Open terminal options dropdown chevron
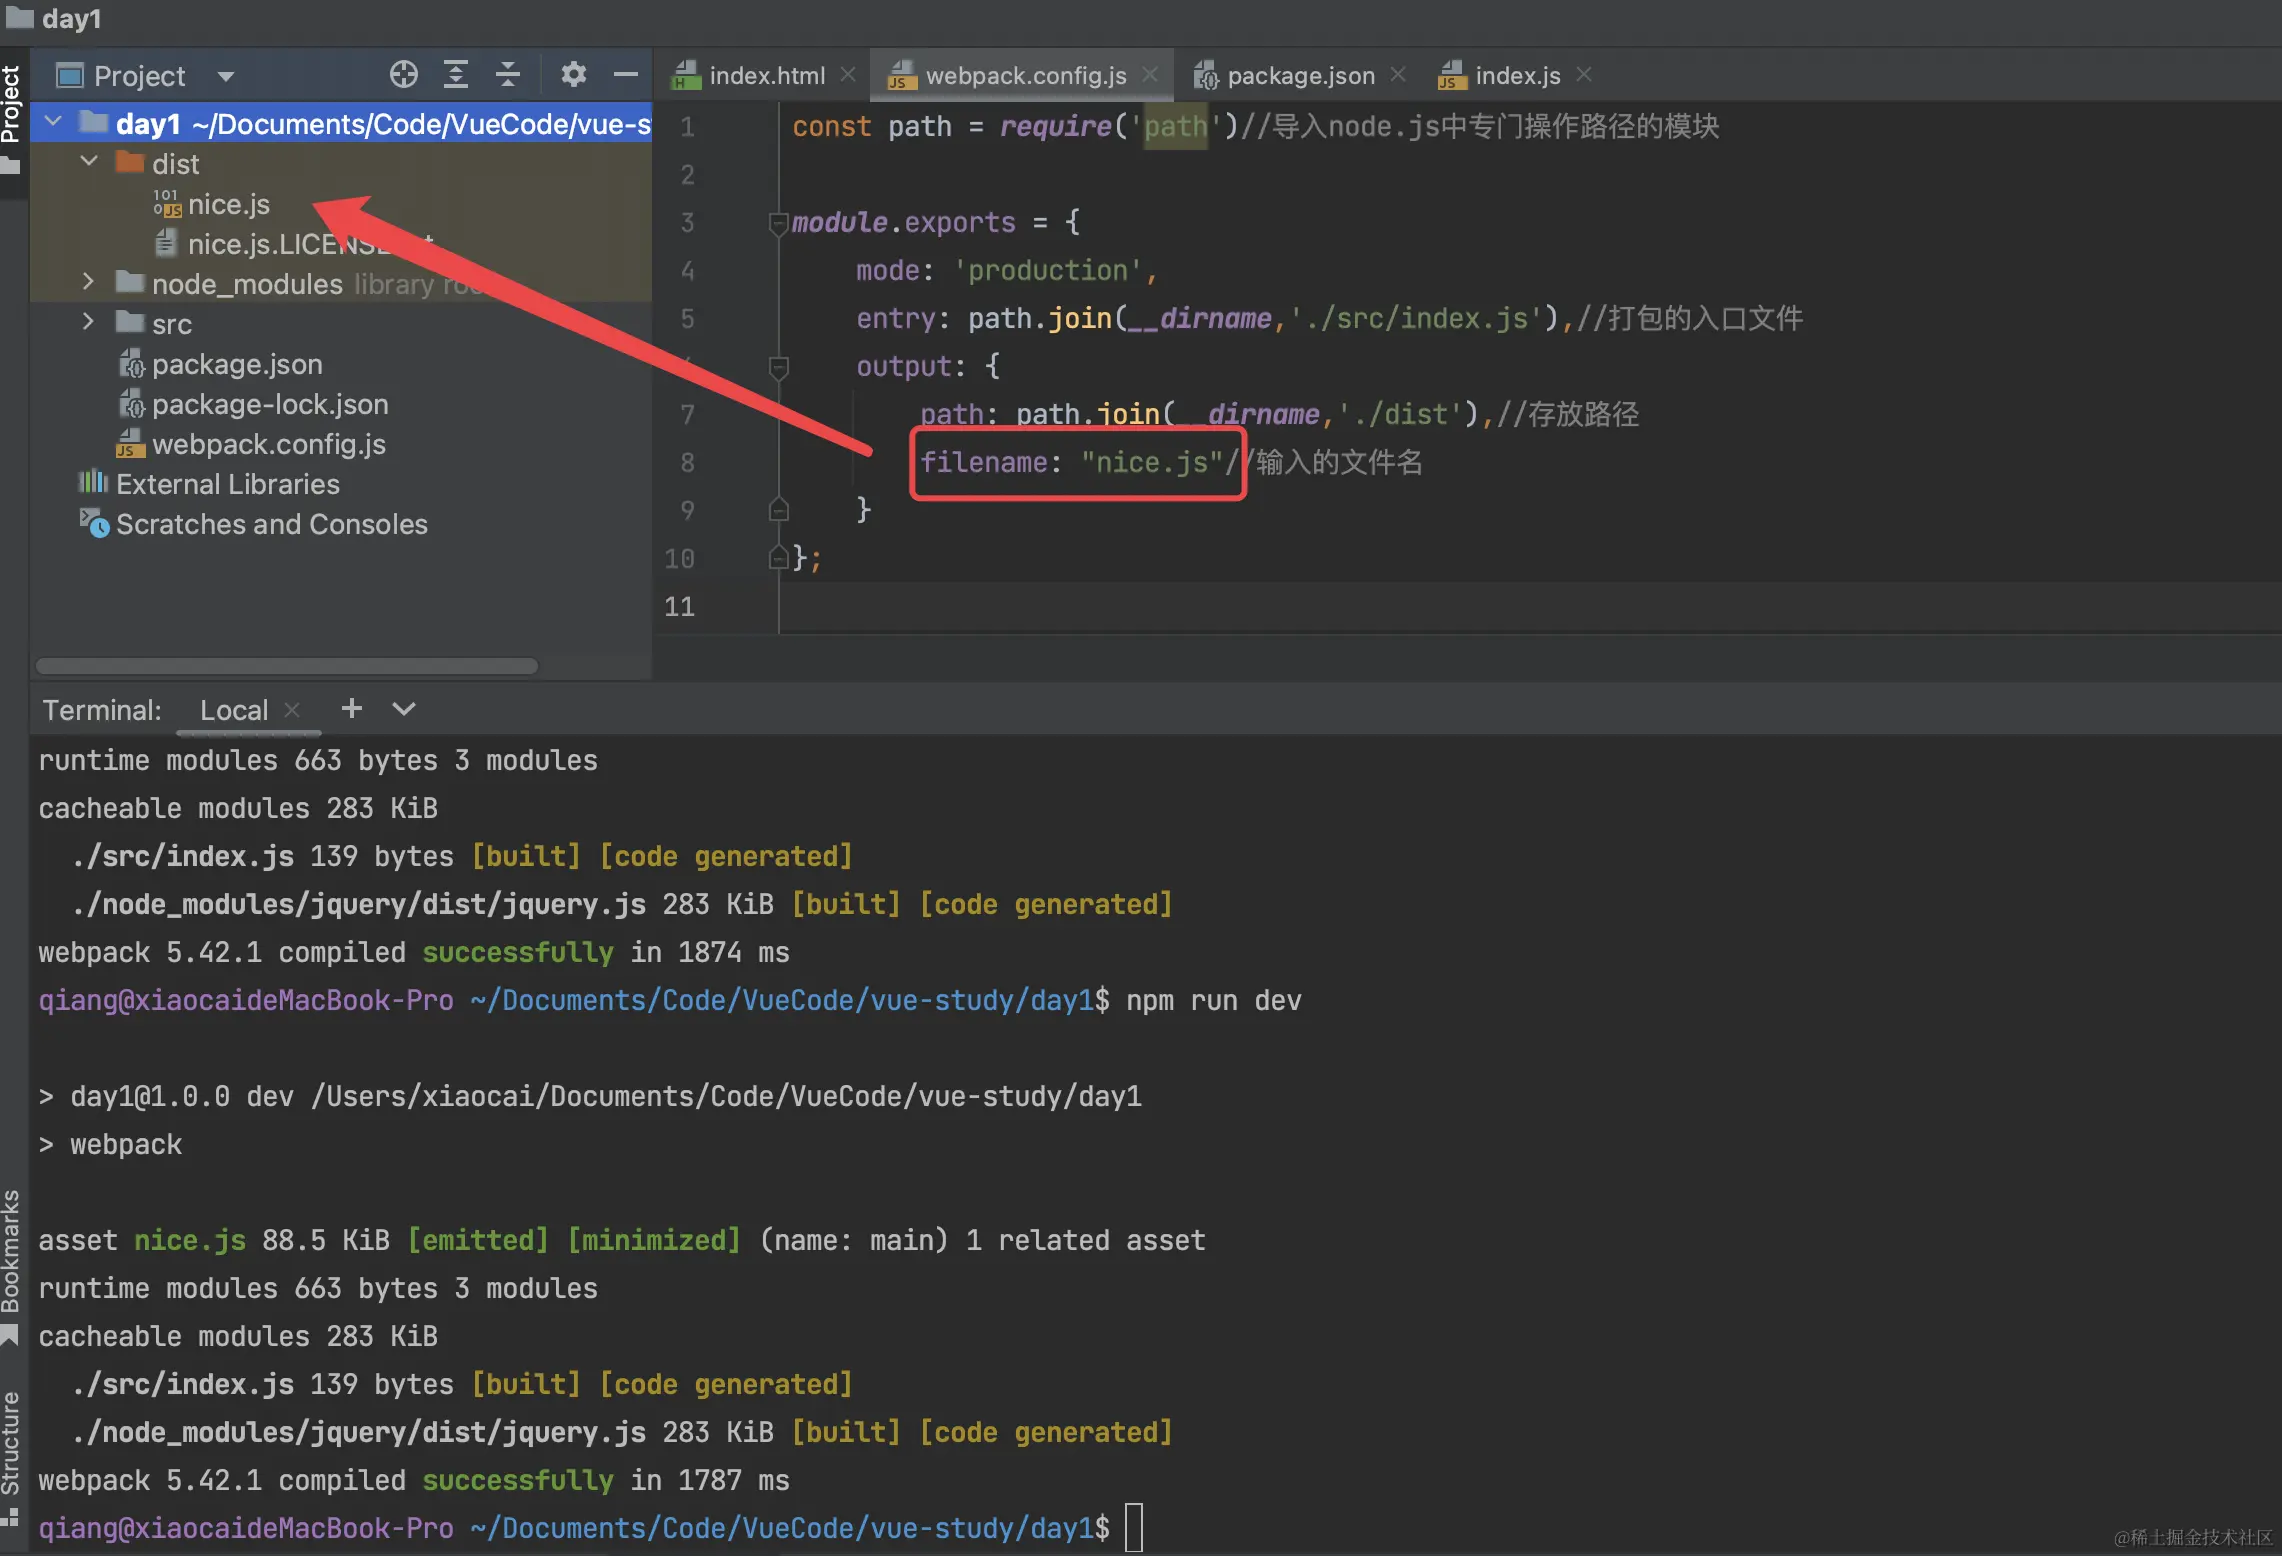2282x1556 pixels. [404, 709]
